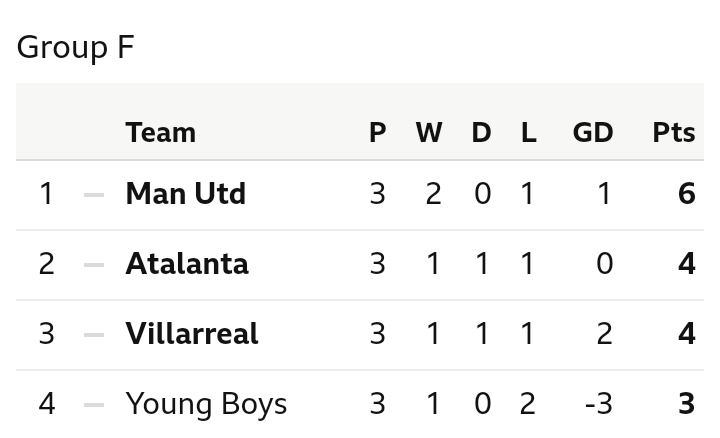Click the Team column header
720x438 pixels.
[161, 133]
